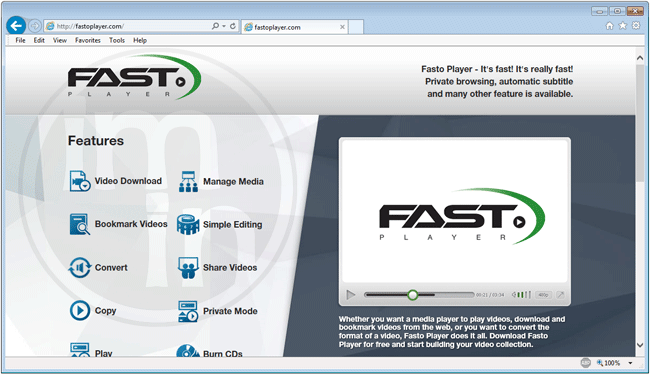Click the Features heading
The height and width of the screenshot is (375, 650).
pos(96,141)
